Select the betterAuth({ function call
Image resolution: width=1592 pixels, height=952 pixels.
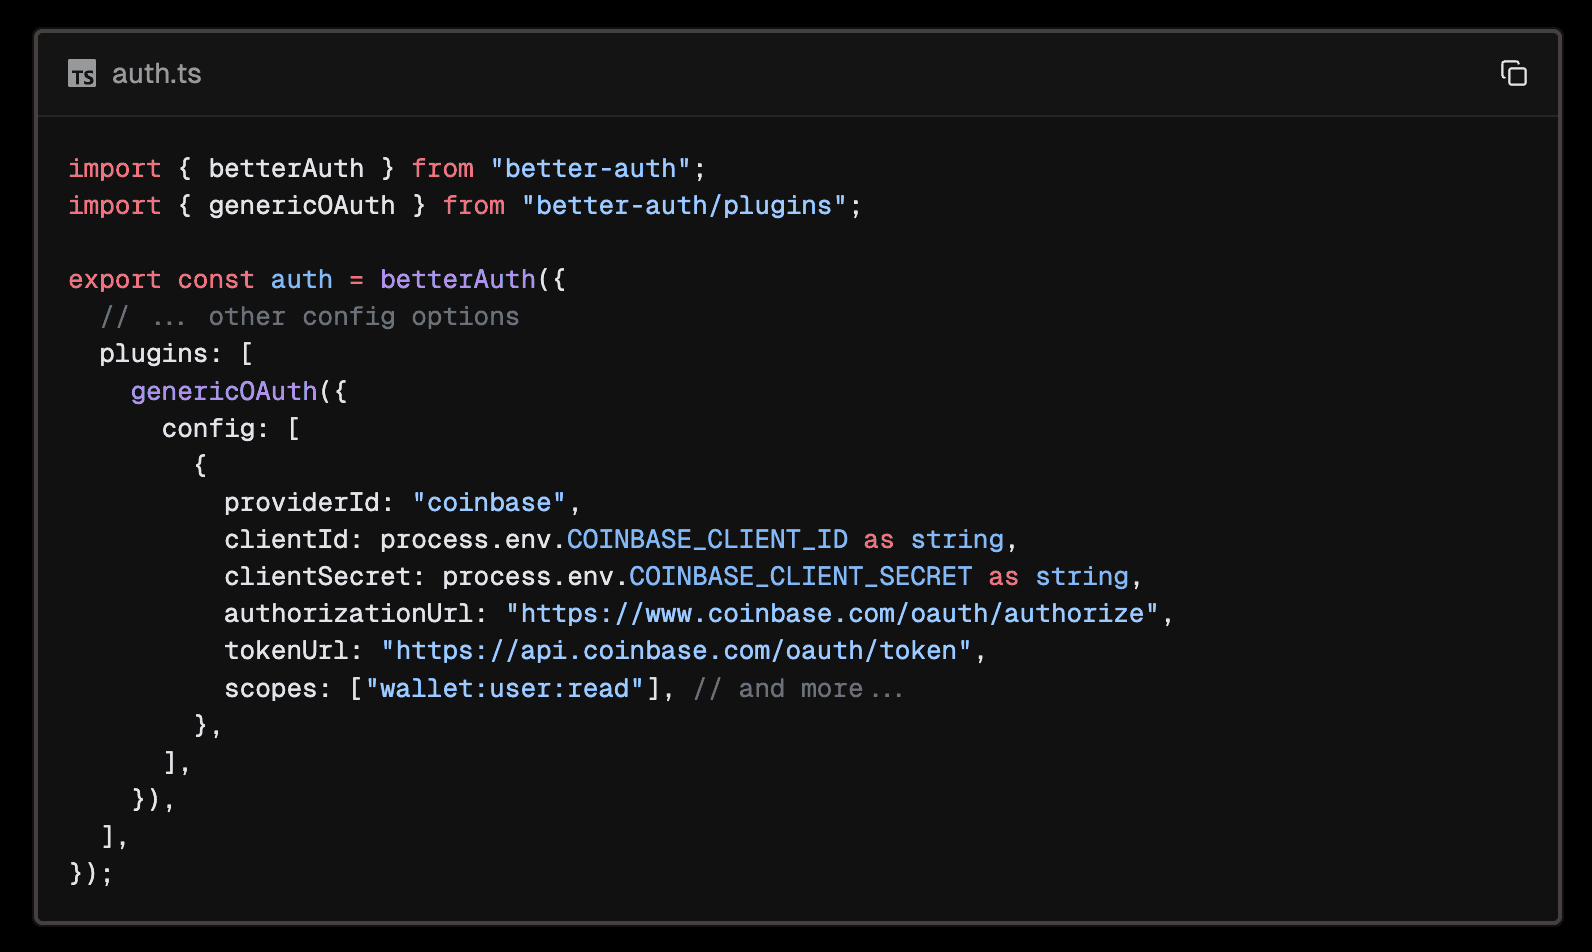coord(473,279)
